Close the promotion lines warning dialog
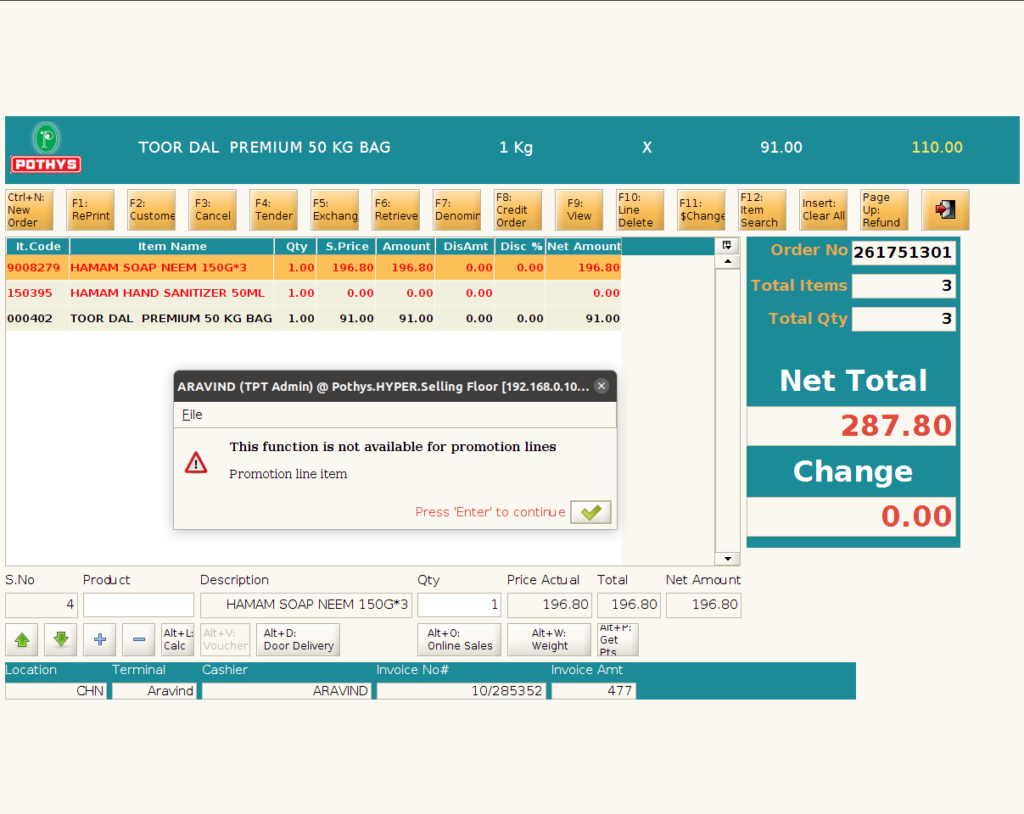The width and height of the screenshot is (1024, 814). pos(601,386)
